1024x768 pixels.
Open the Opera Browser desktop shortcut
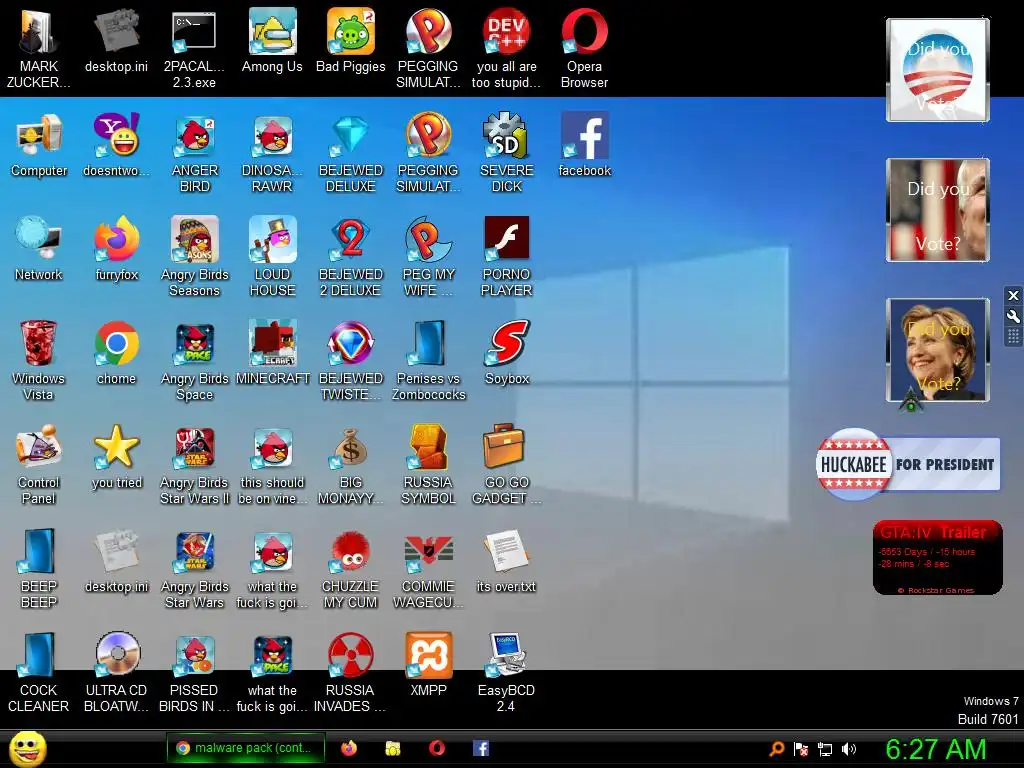point(584,48)
